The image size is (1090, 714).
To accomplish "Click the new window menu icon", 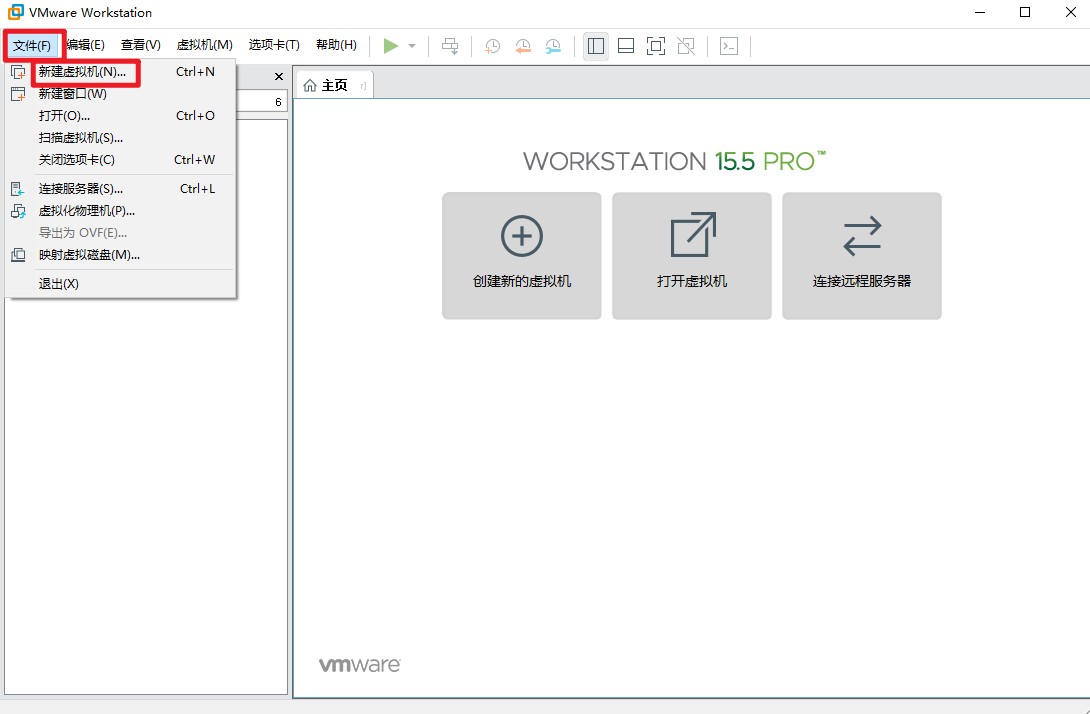I will click(x=19, y=94).
